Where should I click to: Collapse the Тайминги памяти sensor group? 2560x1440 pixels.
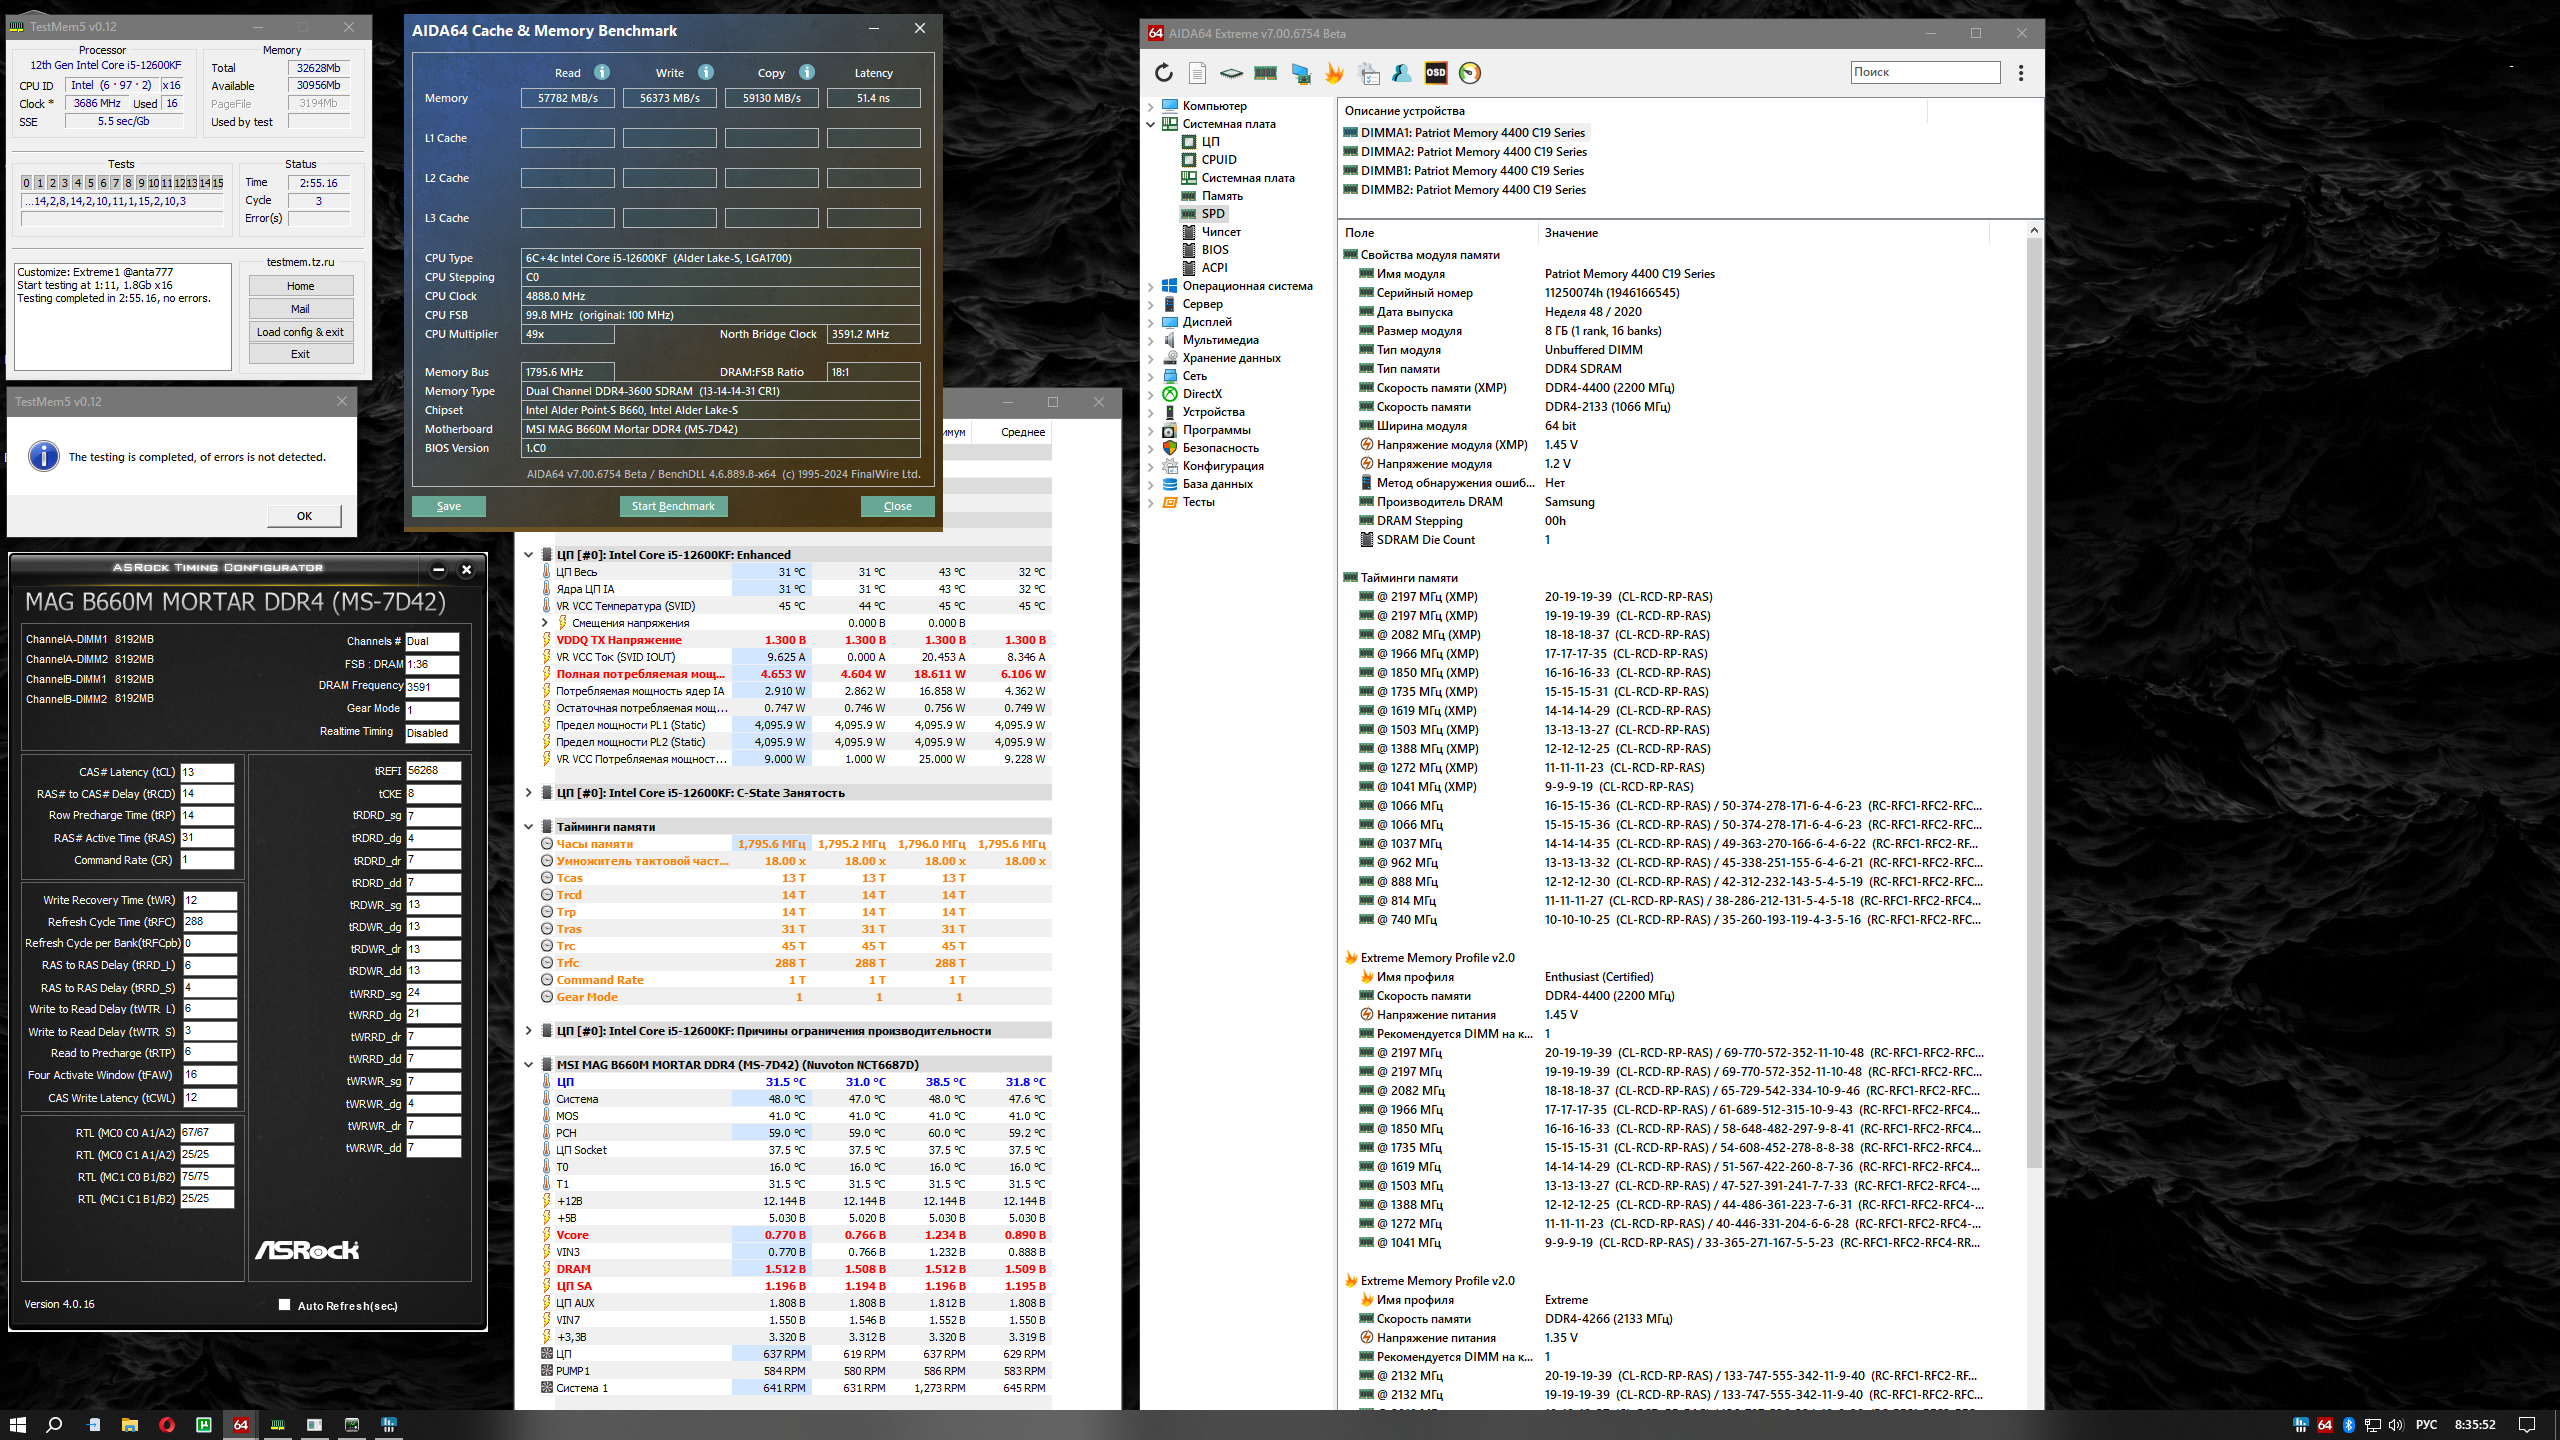click(528, 827)
